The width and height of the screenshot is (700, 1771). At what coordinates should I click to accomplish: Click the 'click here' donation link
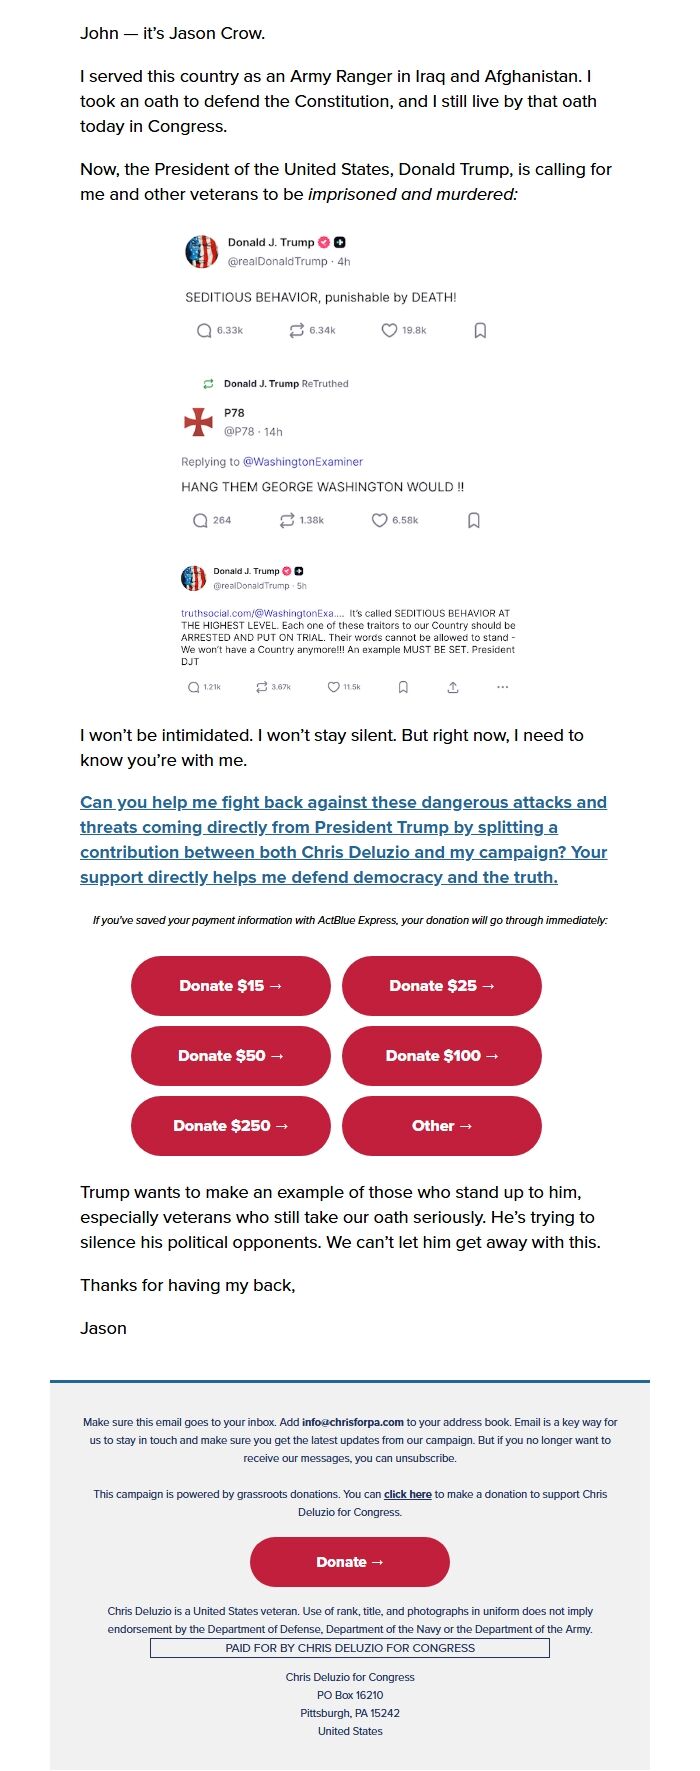[408, 1494]
